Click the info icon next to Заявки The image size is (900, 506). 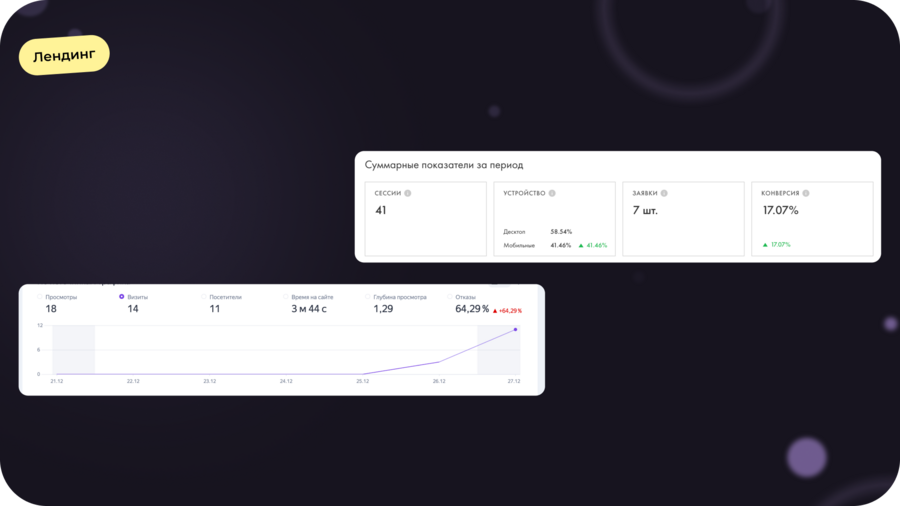(664, 193)
